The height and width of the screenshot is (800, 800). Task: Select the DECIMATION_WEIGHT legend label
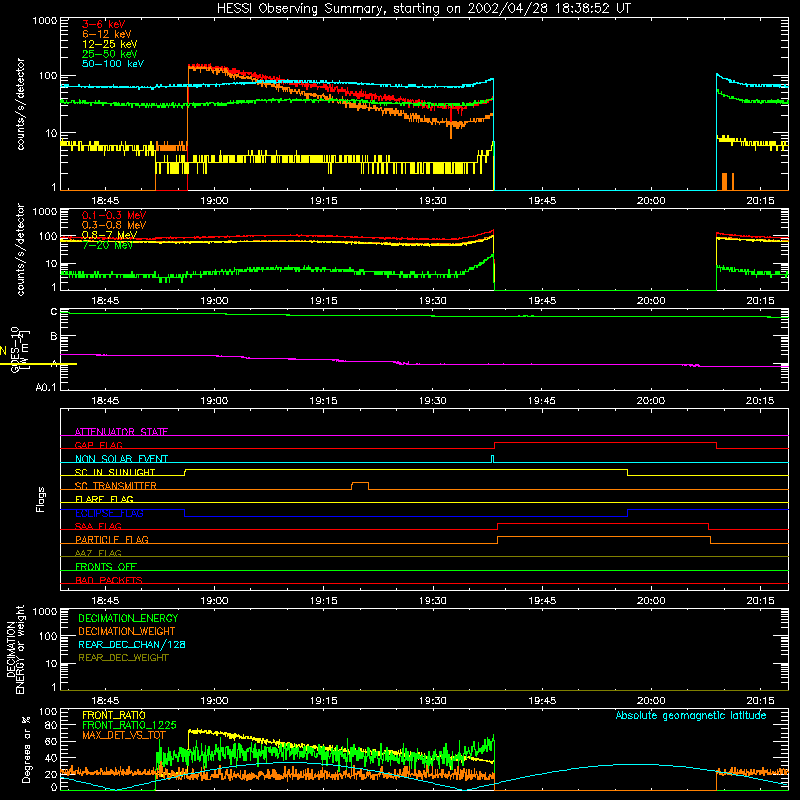(127, 631)
